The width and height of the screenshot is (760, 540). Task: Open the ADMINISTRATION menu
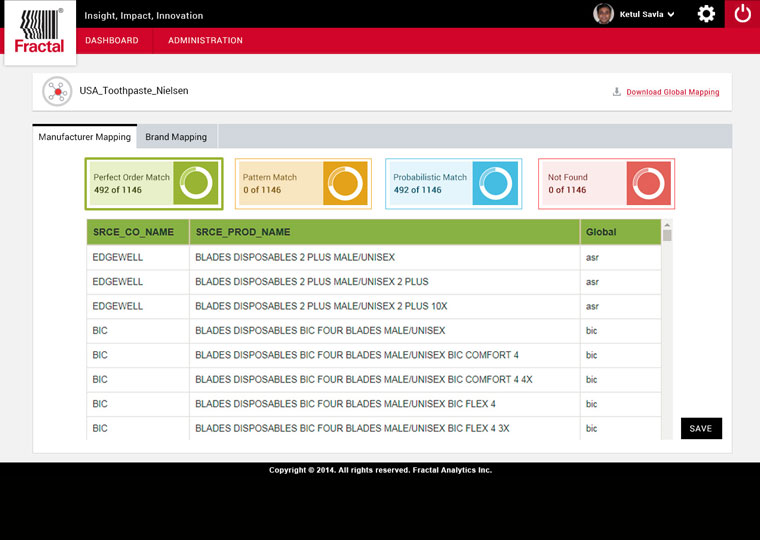205,40
